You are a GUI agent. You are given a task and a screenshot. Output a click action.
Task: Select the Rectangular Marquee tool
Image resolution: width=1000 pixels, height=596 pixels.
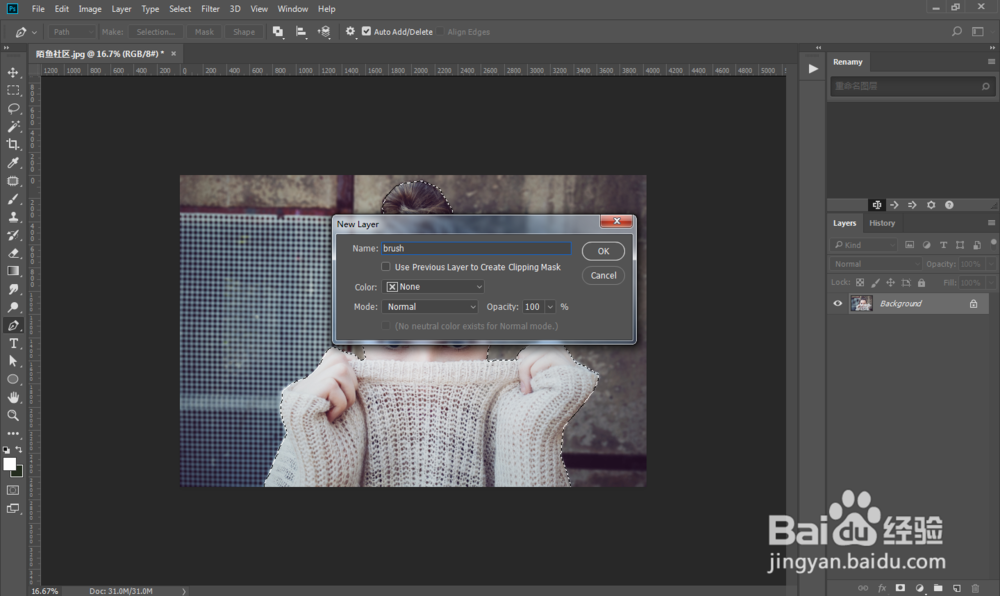pos(13,91)
